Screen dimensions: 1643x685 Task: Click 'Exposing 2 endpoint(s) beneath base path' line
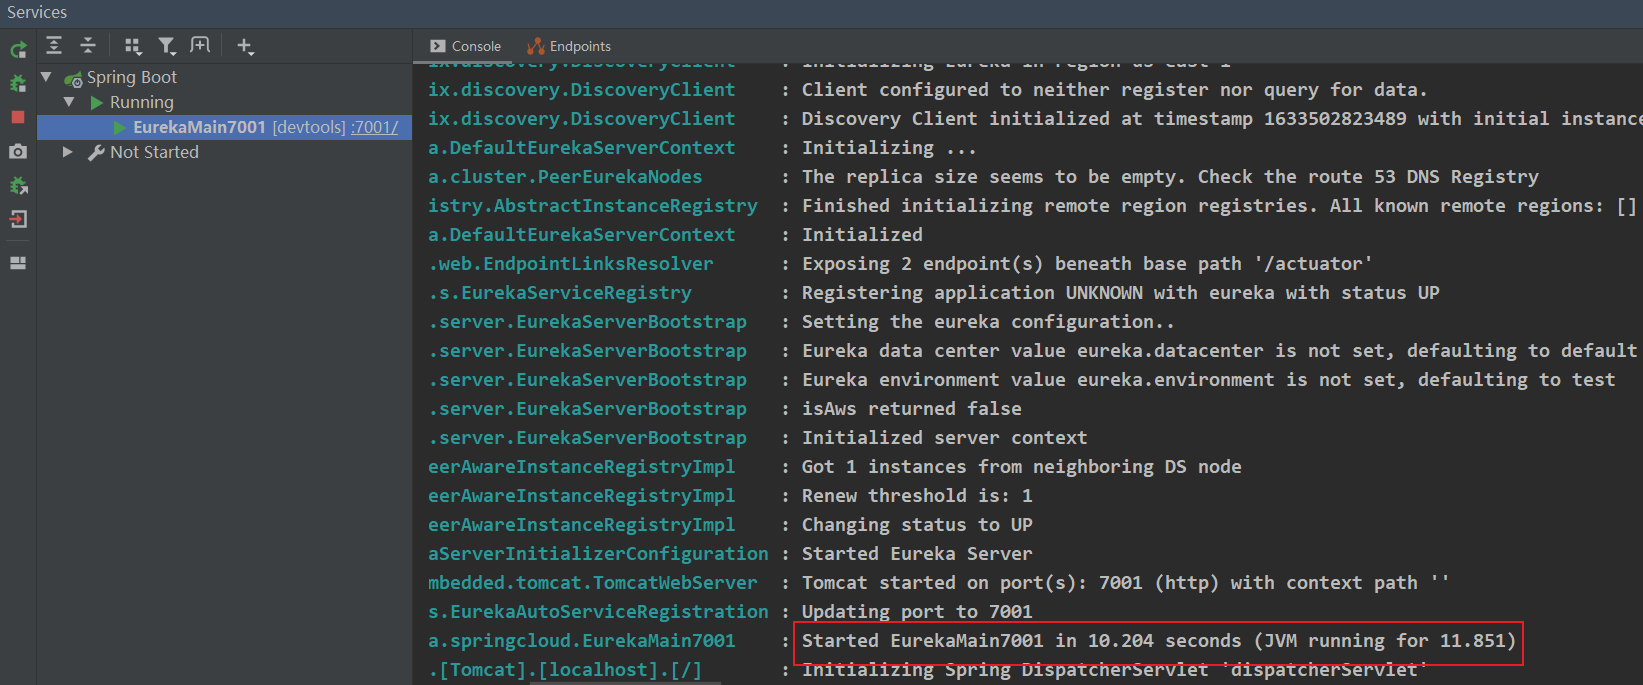(1087, 264)
